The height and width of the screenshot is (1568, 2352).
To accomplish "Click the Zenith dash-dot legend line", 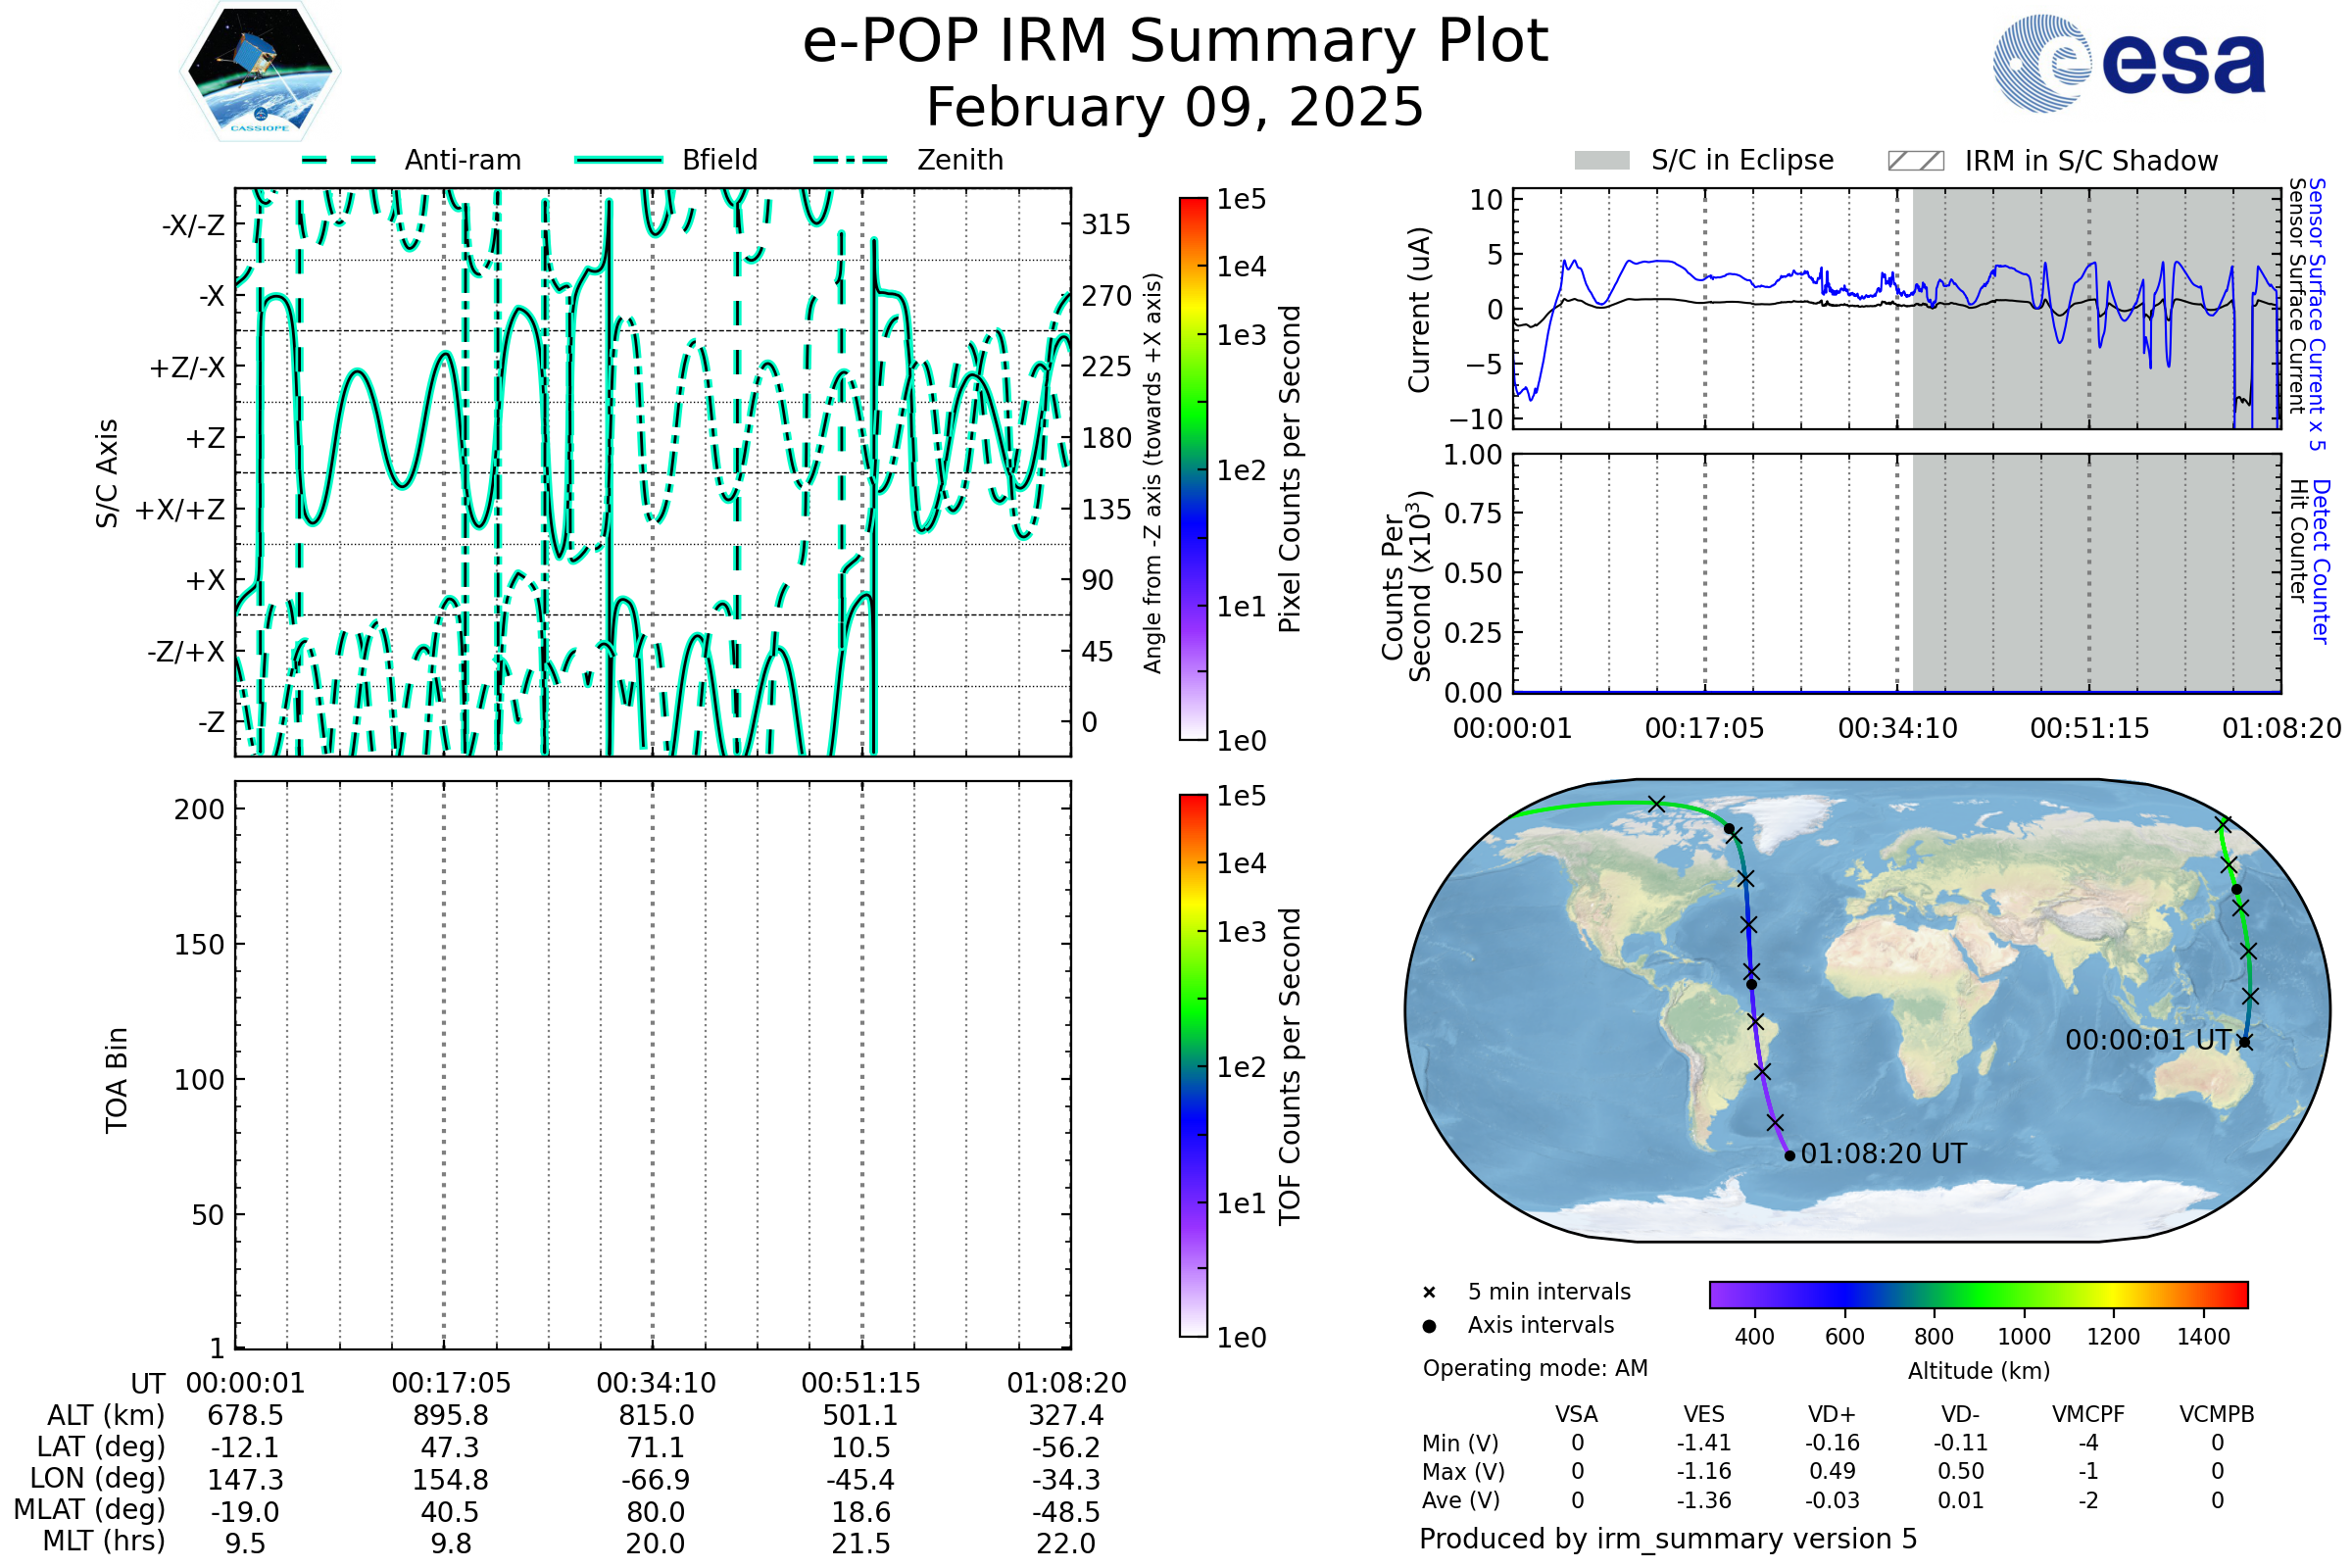I will [851, 160].
